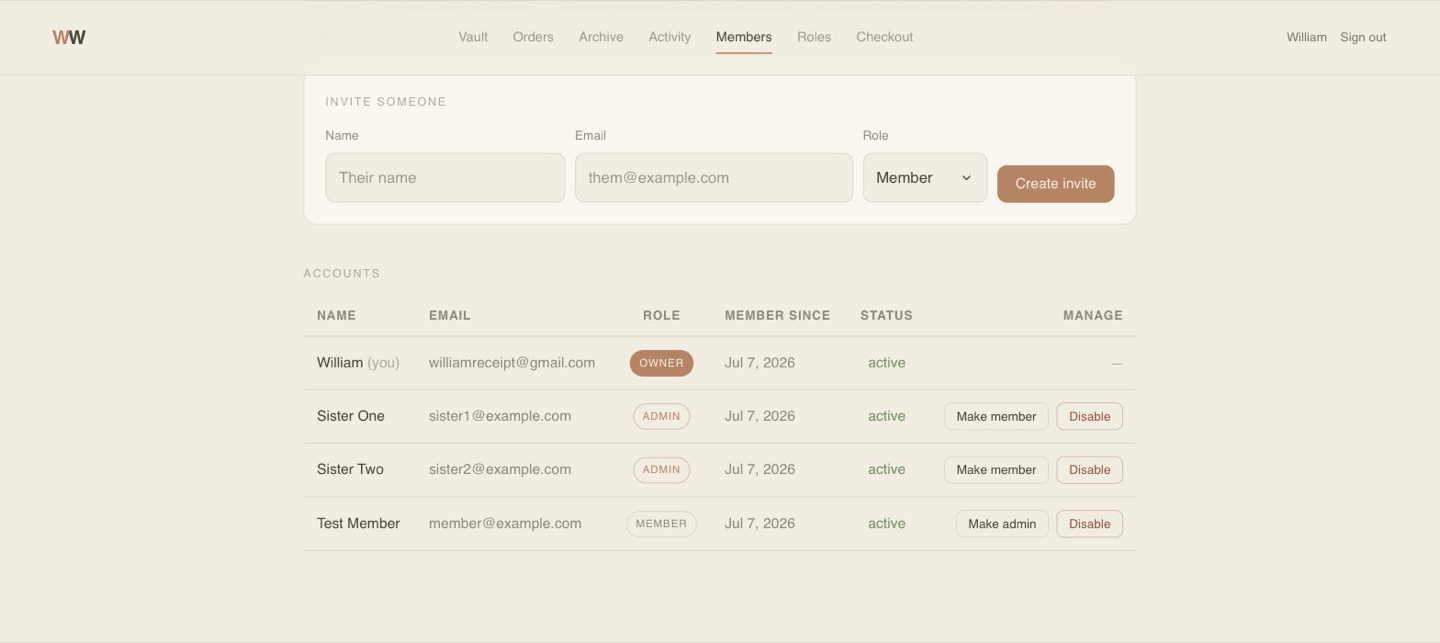Make Test Member an admin
1440x643 pixels.
(1002, 524)
